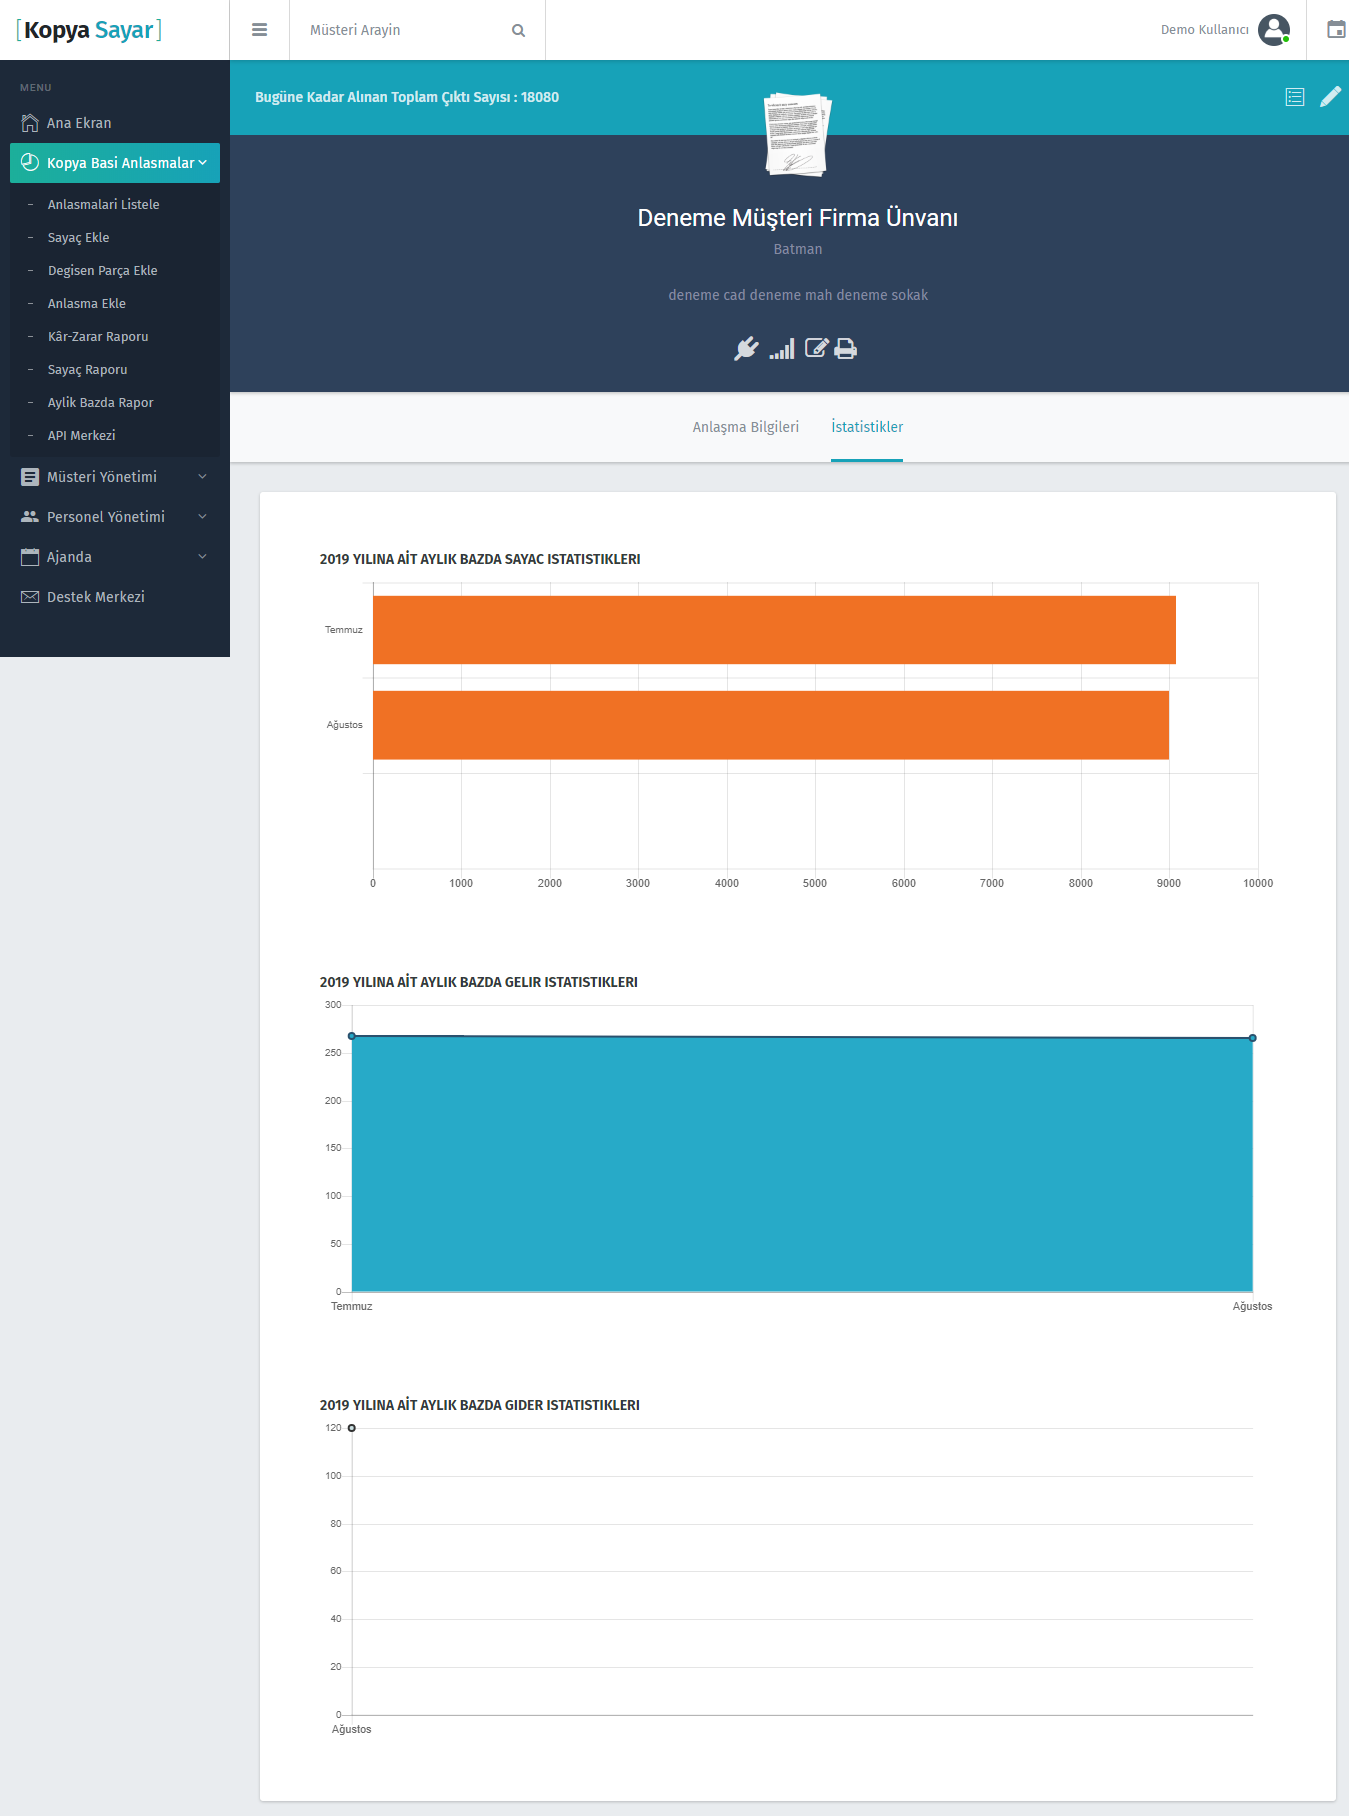This screenshot has height=1816, width=1349.
Task: Toggle the hamburger sidebar menu button
Action: click(260, 30)
